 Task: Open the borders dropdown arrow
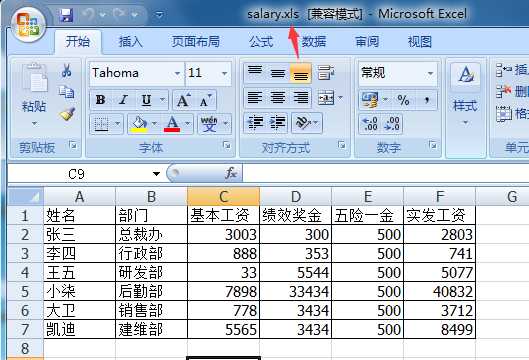tap(118, 124)
